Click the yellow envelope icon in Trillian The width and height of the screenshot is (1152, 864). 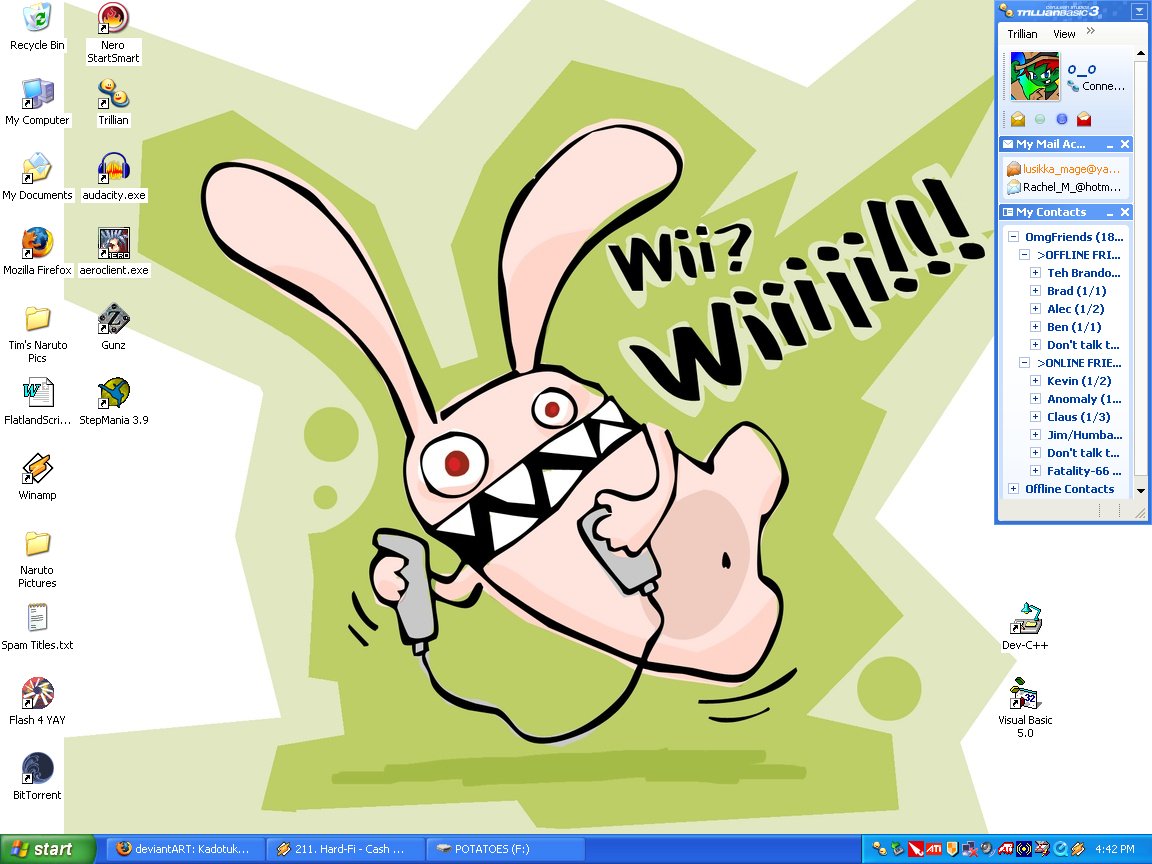click(1018, 119)
